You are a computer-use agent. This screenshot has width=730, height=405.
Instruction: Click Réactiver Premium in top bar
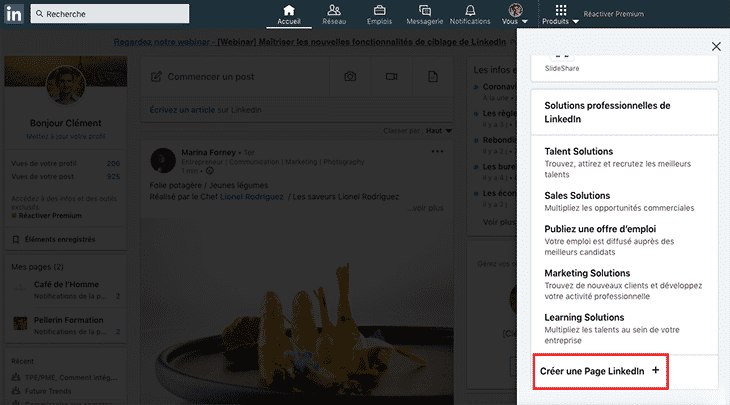pyautogui.click(x=614, y=14)
